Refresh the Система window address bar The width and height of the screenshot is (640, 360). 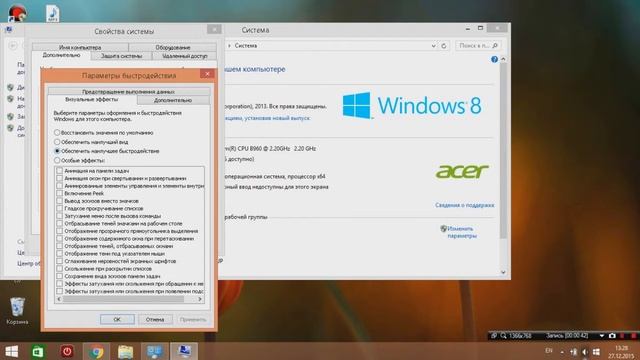point(444,46)
